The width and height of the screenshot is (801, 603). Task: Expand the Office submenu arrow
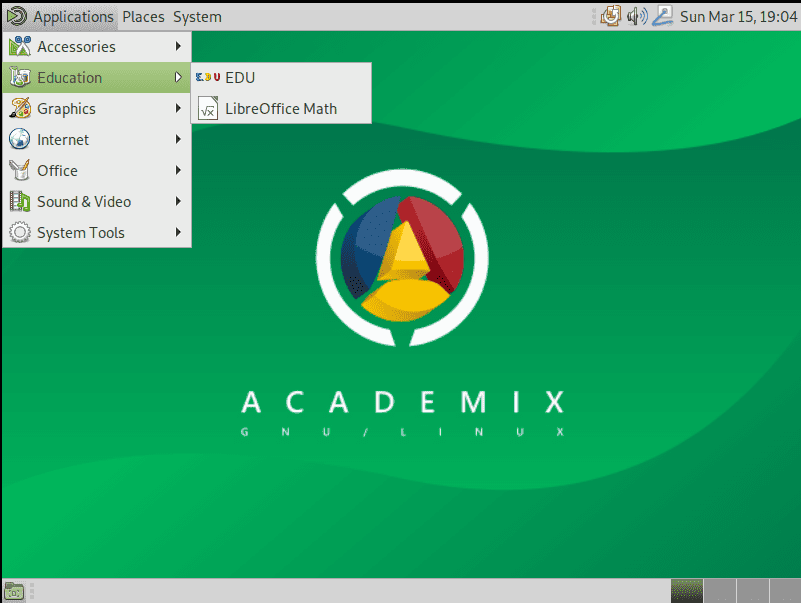click(x=178, y=170)
